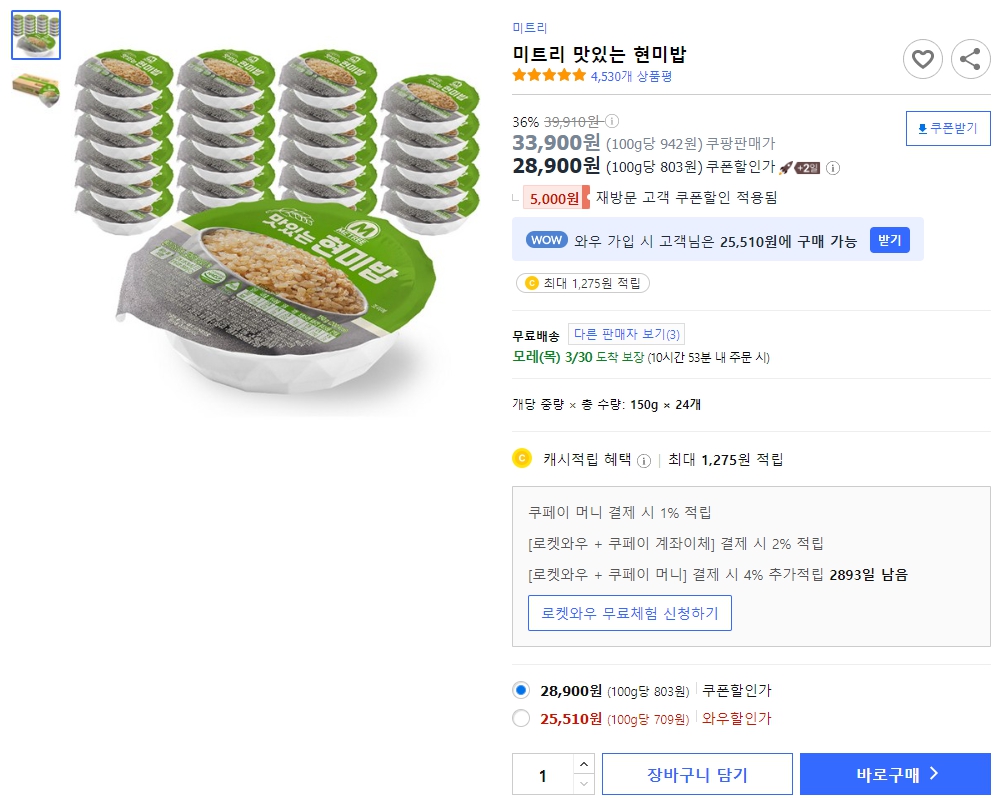
Task: Click the yellow C cash icon near 최대 1,275원 적립
Action: 531,283
